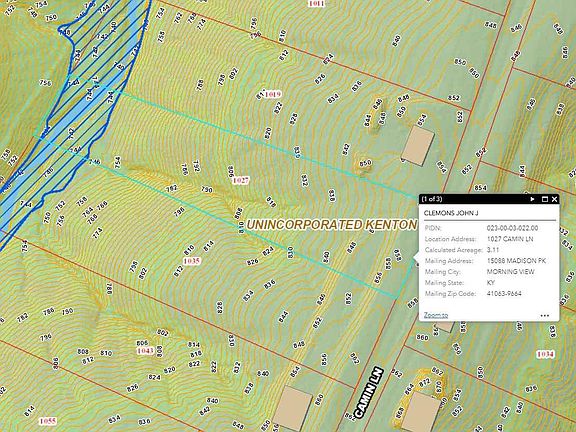Click the Mailing Zip Code field label
Screen dimensions: 576x432
point(450,294)
